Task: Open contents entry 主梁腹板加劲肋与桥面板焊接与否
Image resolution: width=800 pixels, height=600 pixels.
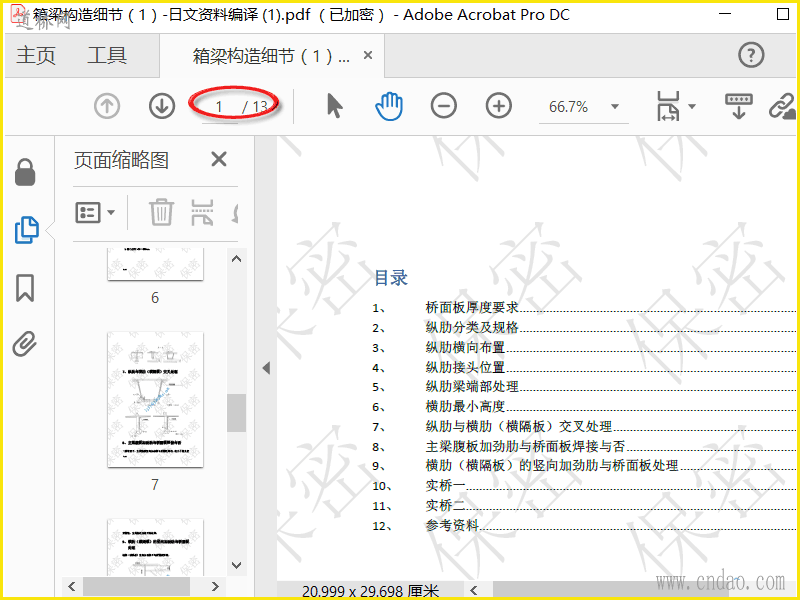Action: point(526,446)
